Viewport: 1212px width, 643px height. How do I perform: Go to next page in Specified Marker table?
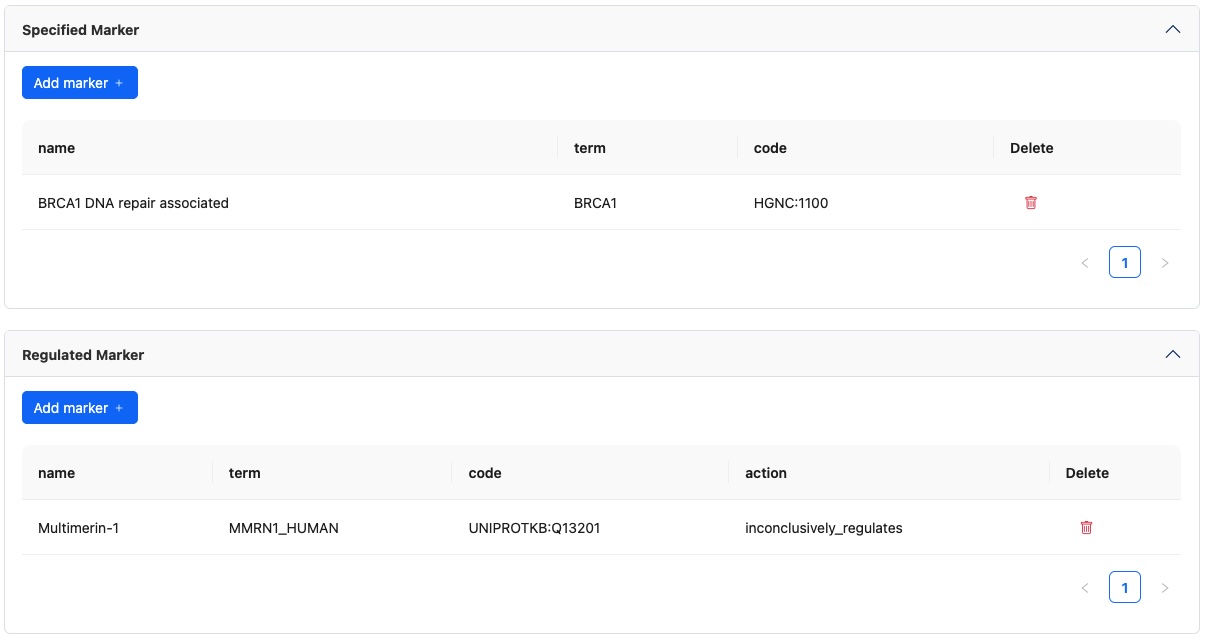(1165, 263)
